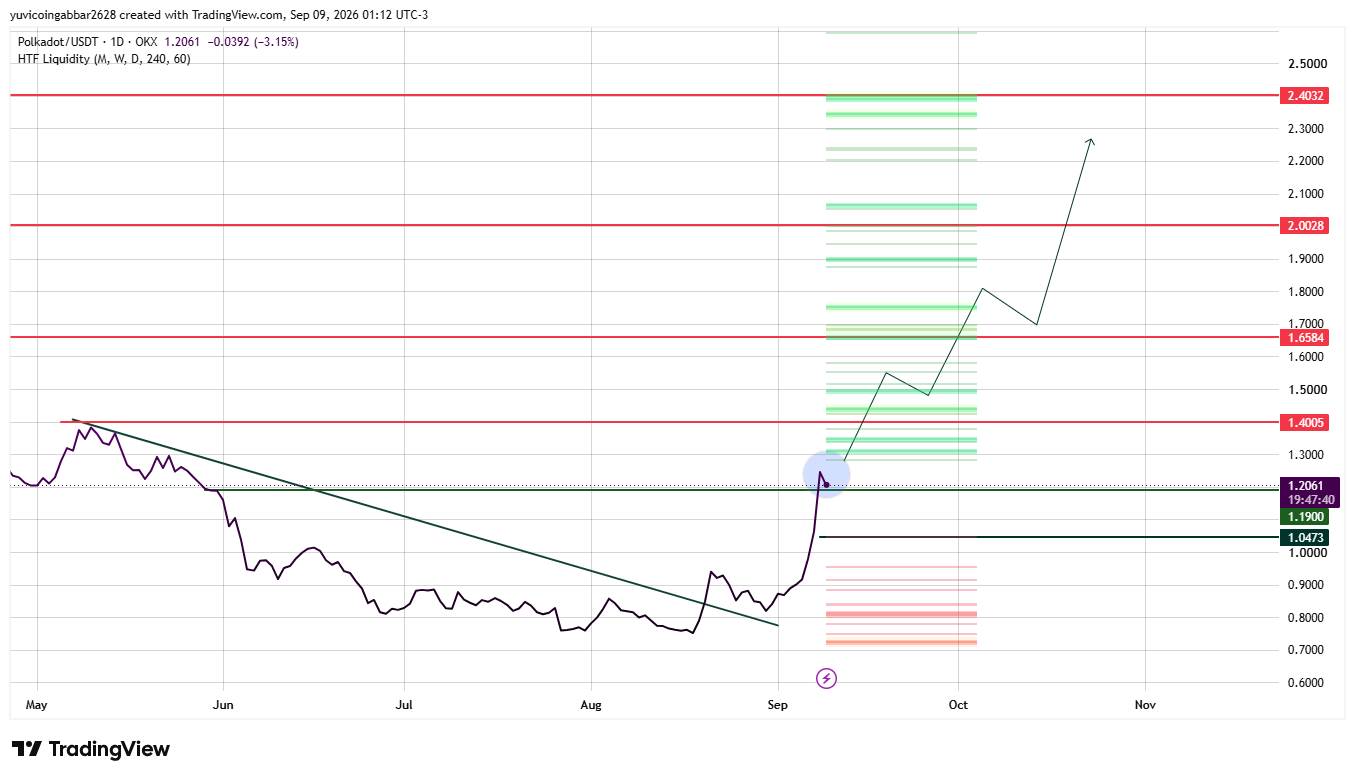Open the HTF Liquidity indicator legend

[104, 59]
